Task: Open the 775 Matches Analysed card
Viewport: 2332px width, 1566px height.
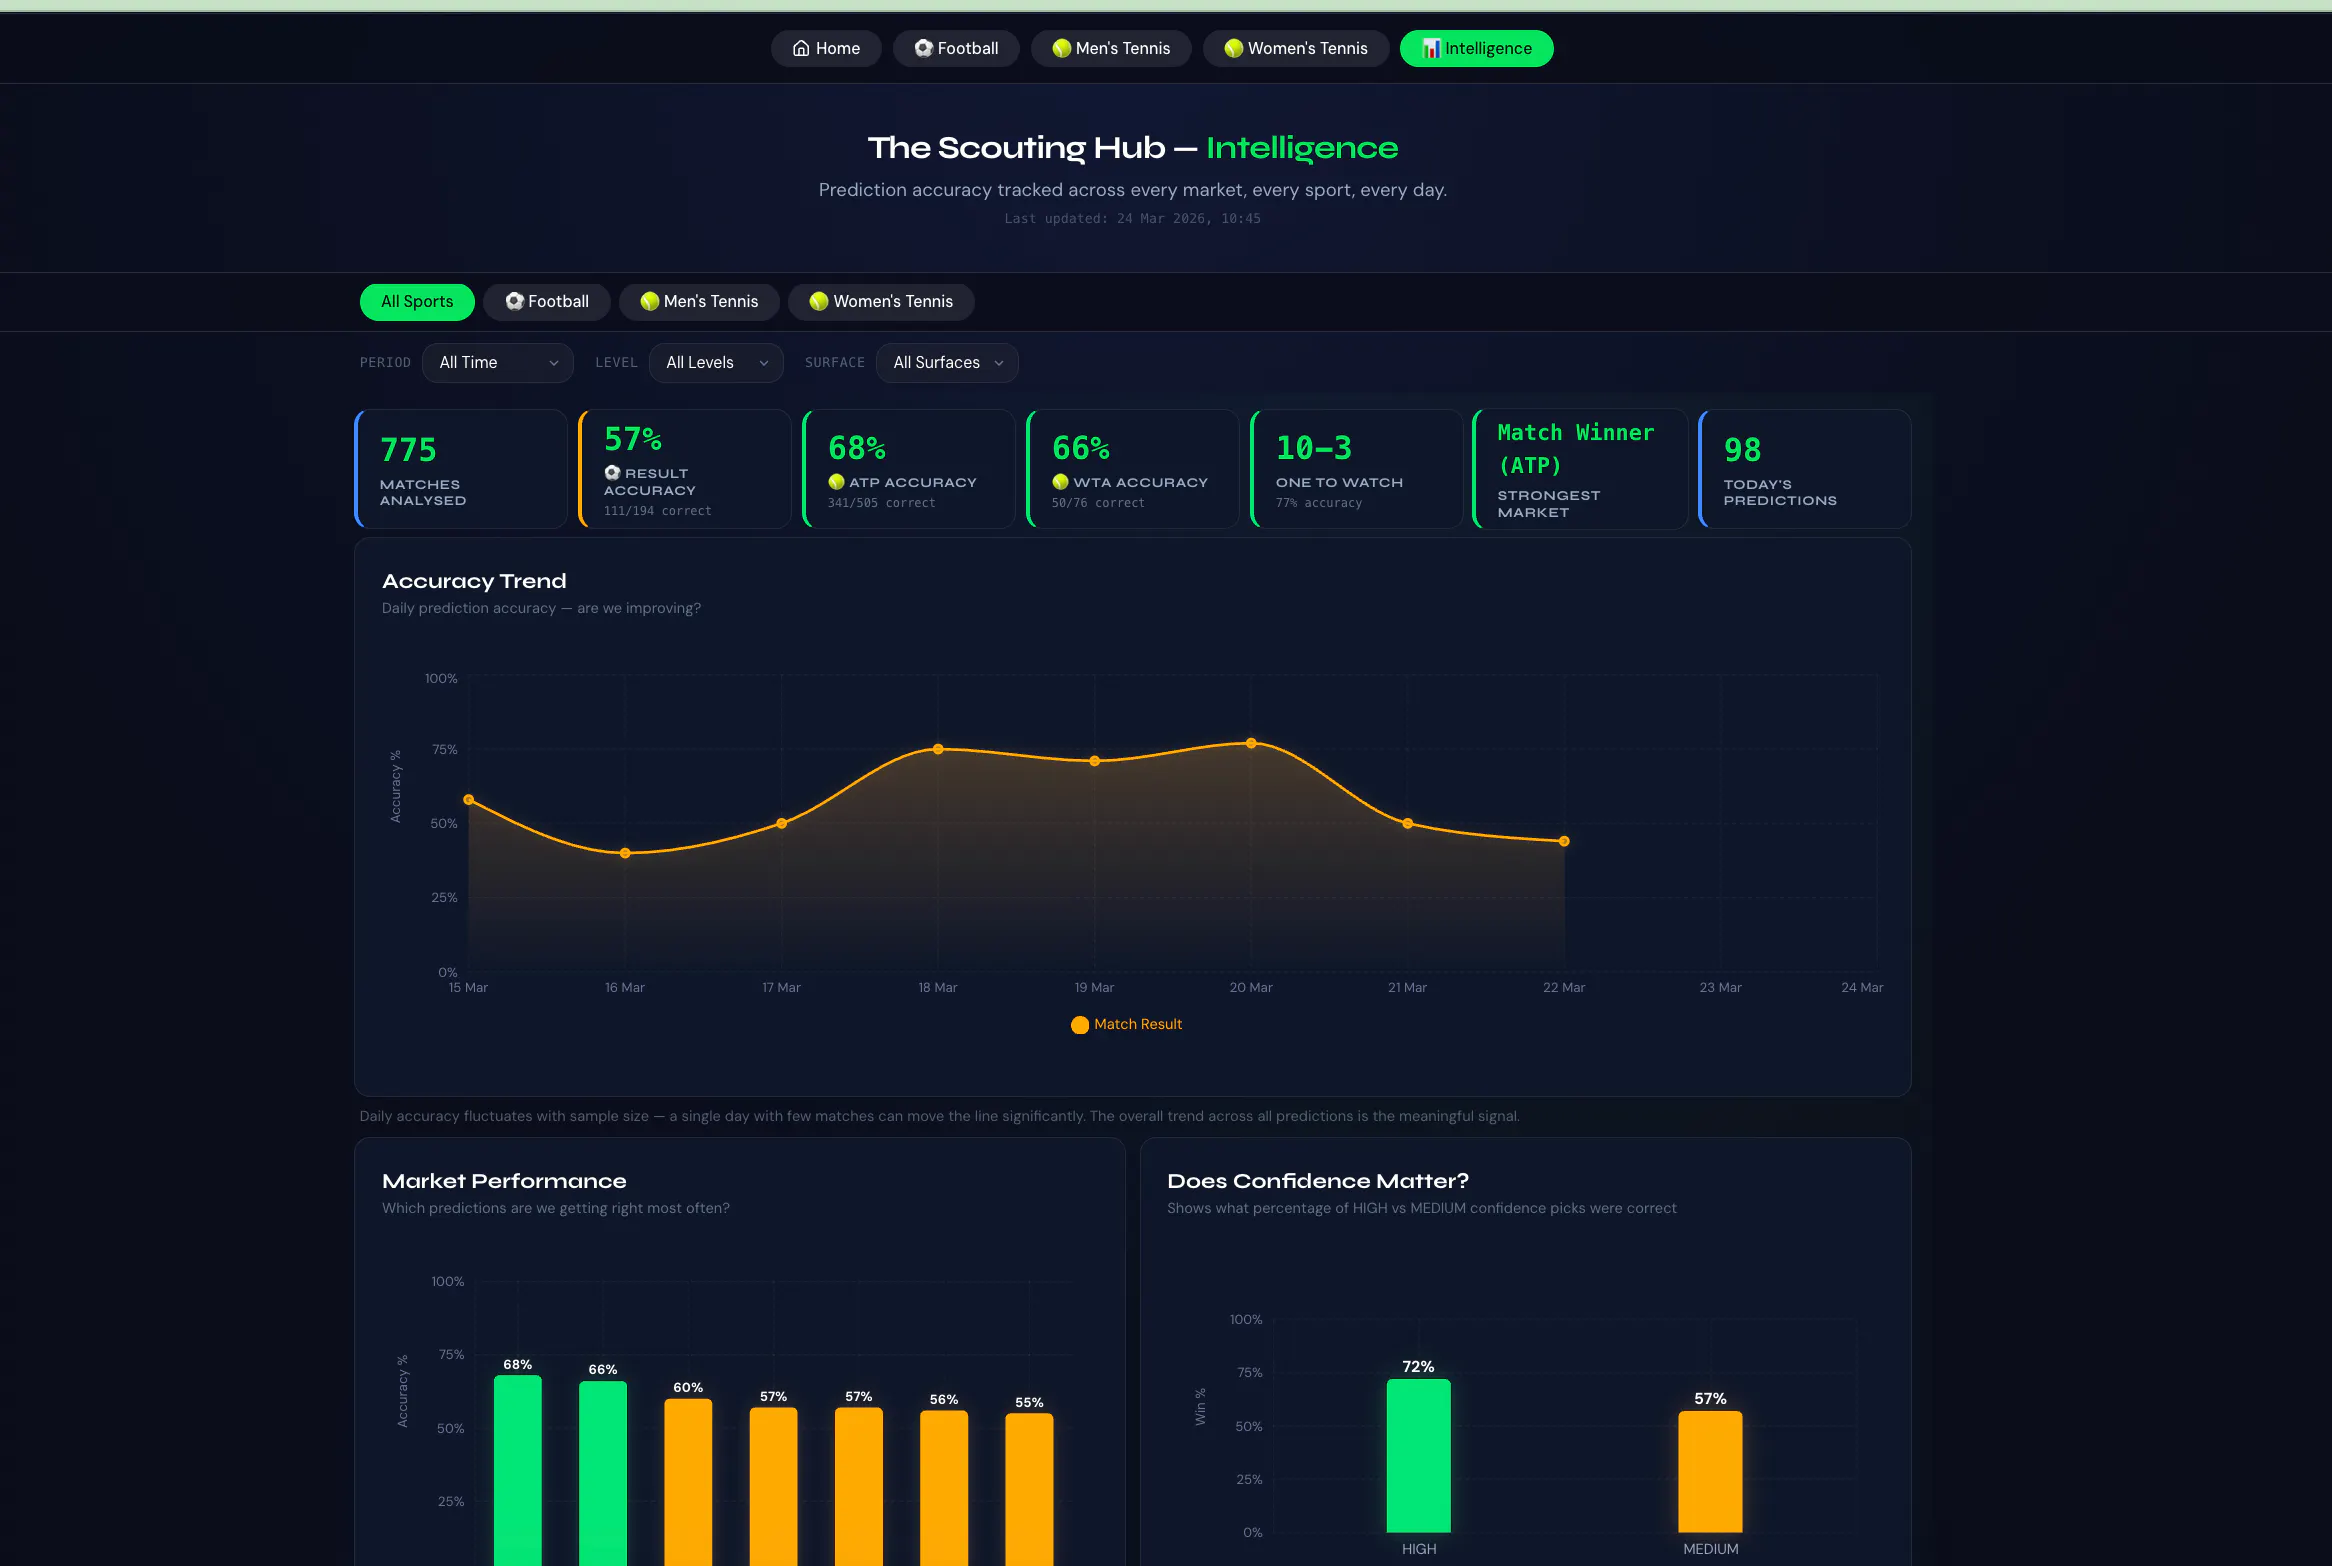Action: 461,468
